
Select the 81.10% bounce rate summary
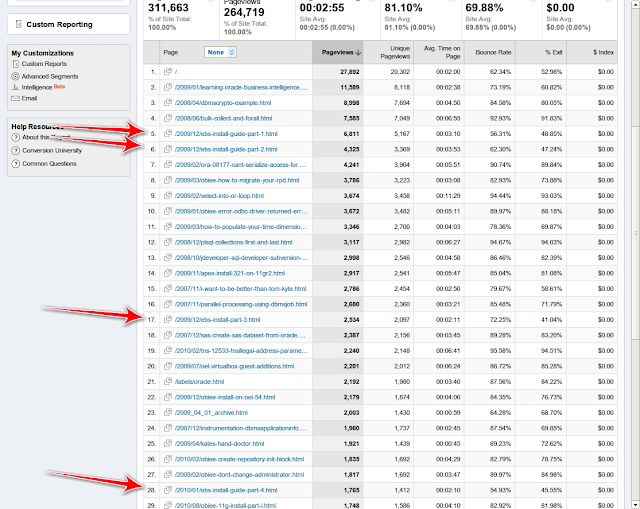tap(403, 8)
